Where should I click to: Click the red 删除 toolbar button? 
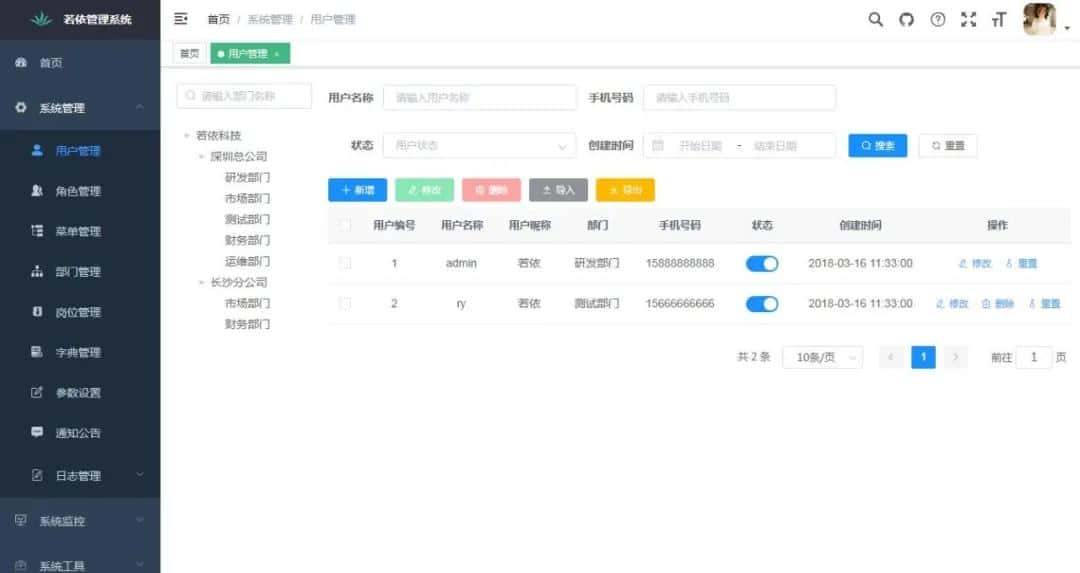491,190
